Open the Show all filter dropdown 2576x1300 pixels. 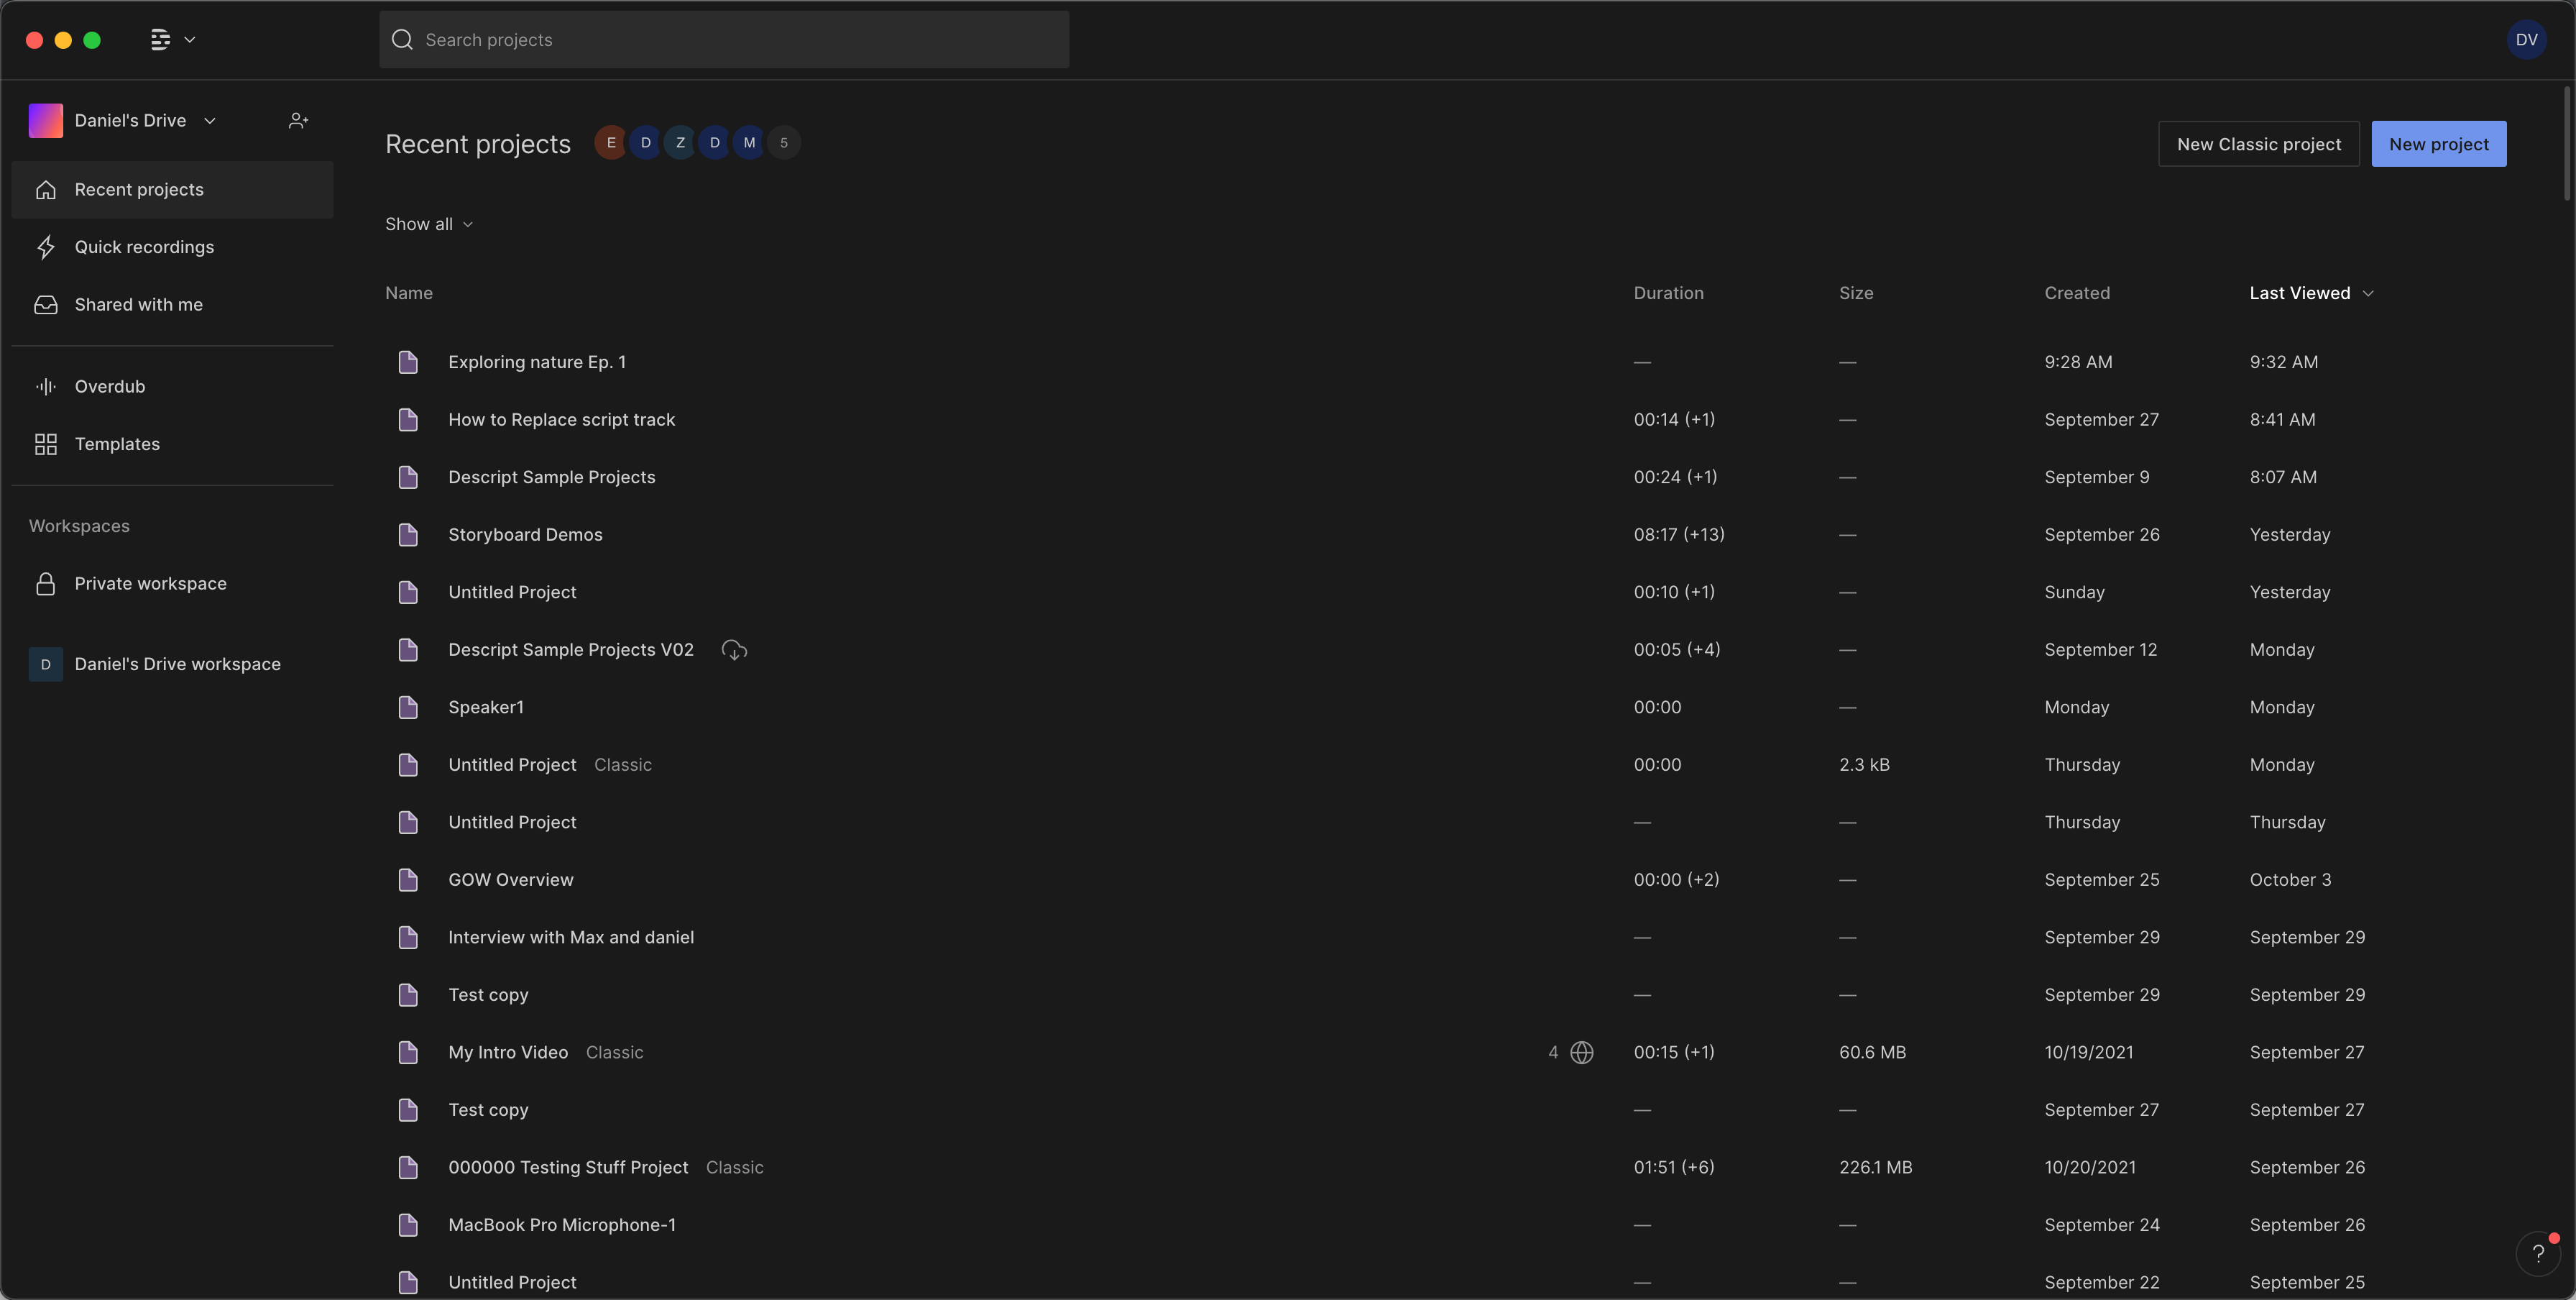[429, 224]
